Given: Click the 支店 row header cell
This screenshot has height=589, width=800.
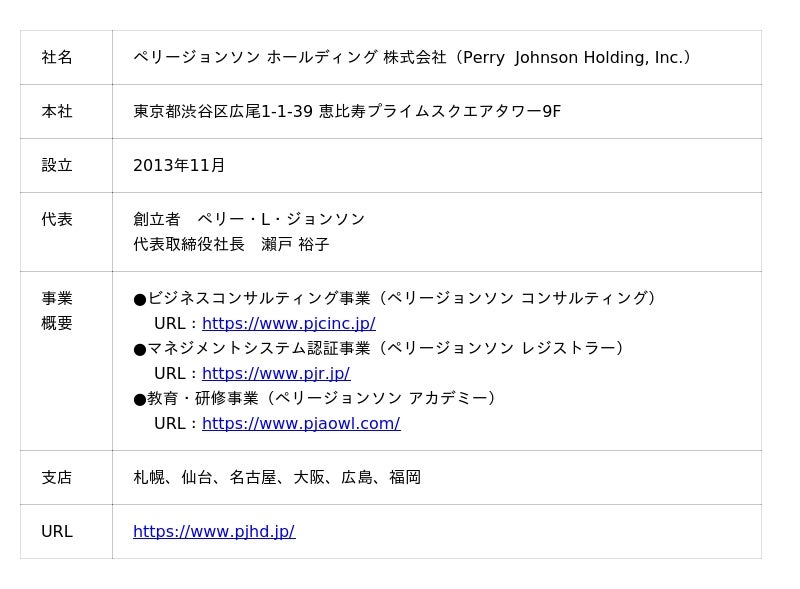Looking at the screenshot, I should tap(66, 478).
